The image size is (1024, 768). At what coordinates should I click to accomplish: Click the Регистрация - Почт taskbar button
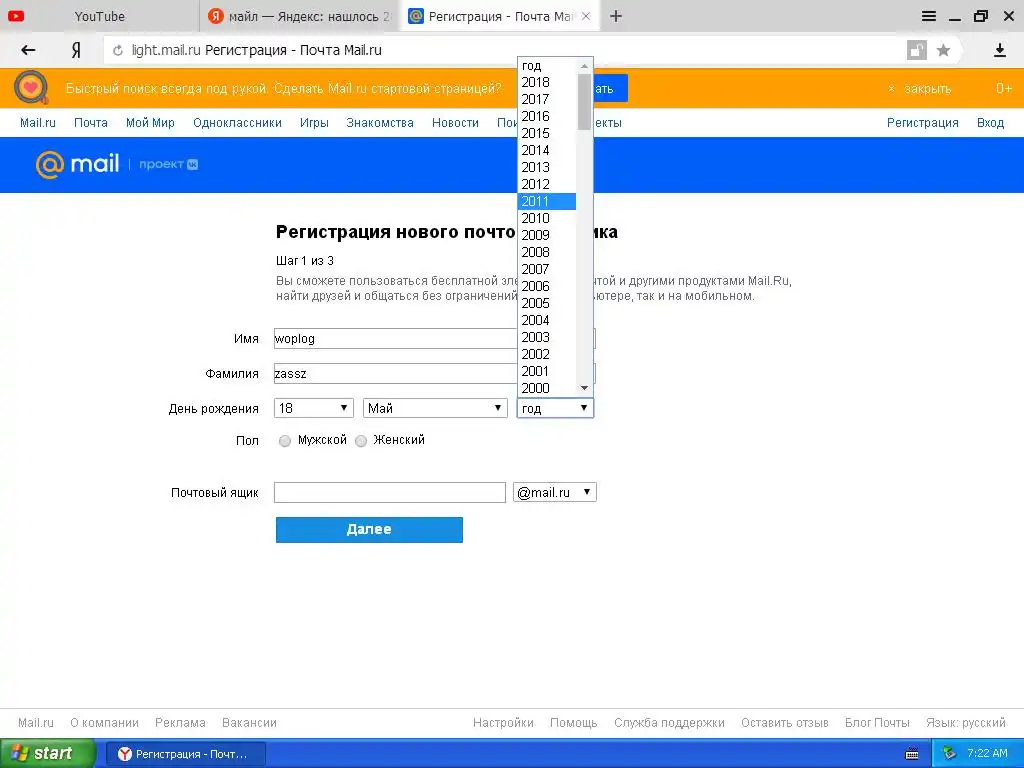coord(186,754)
